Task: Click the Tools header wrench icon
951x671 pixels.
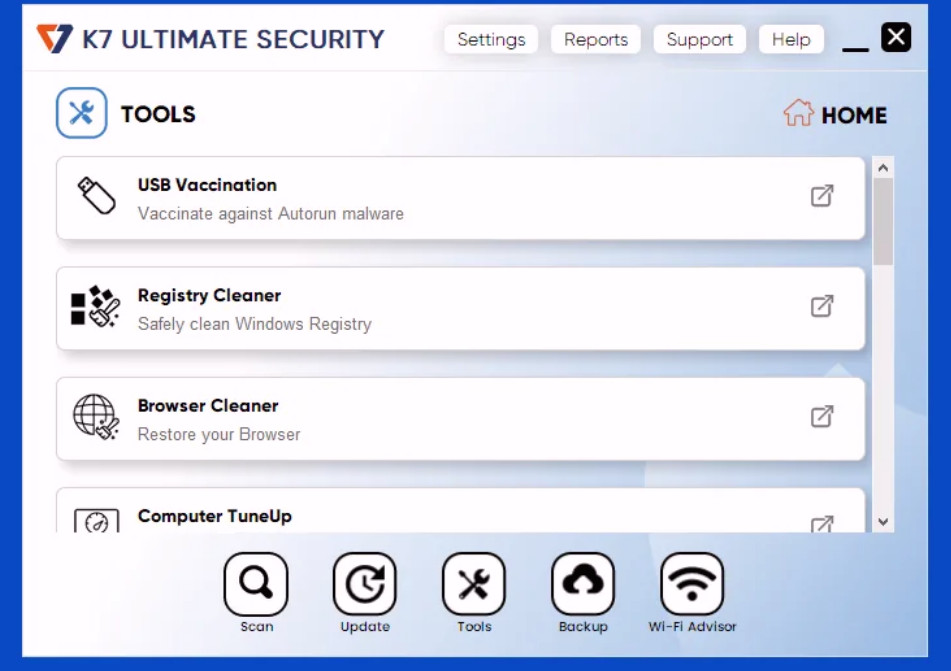Action: [x=81, y=113]
